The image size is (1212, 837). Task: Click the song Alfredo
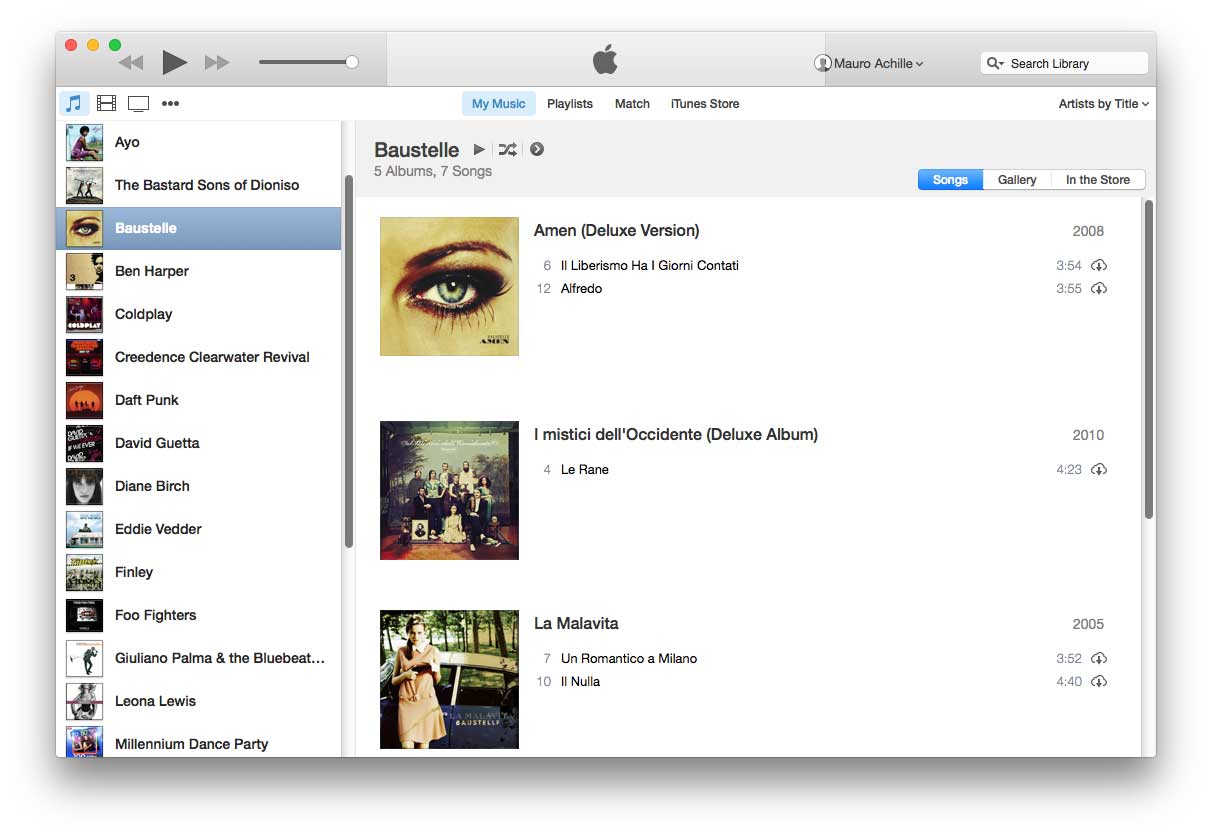click(x=582, y=289)
